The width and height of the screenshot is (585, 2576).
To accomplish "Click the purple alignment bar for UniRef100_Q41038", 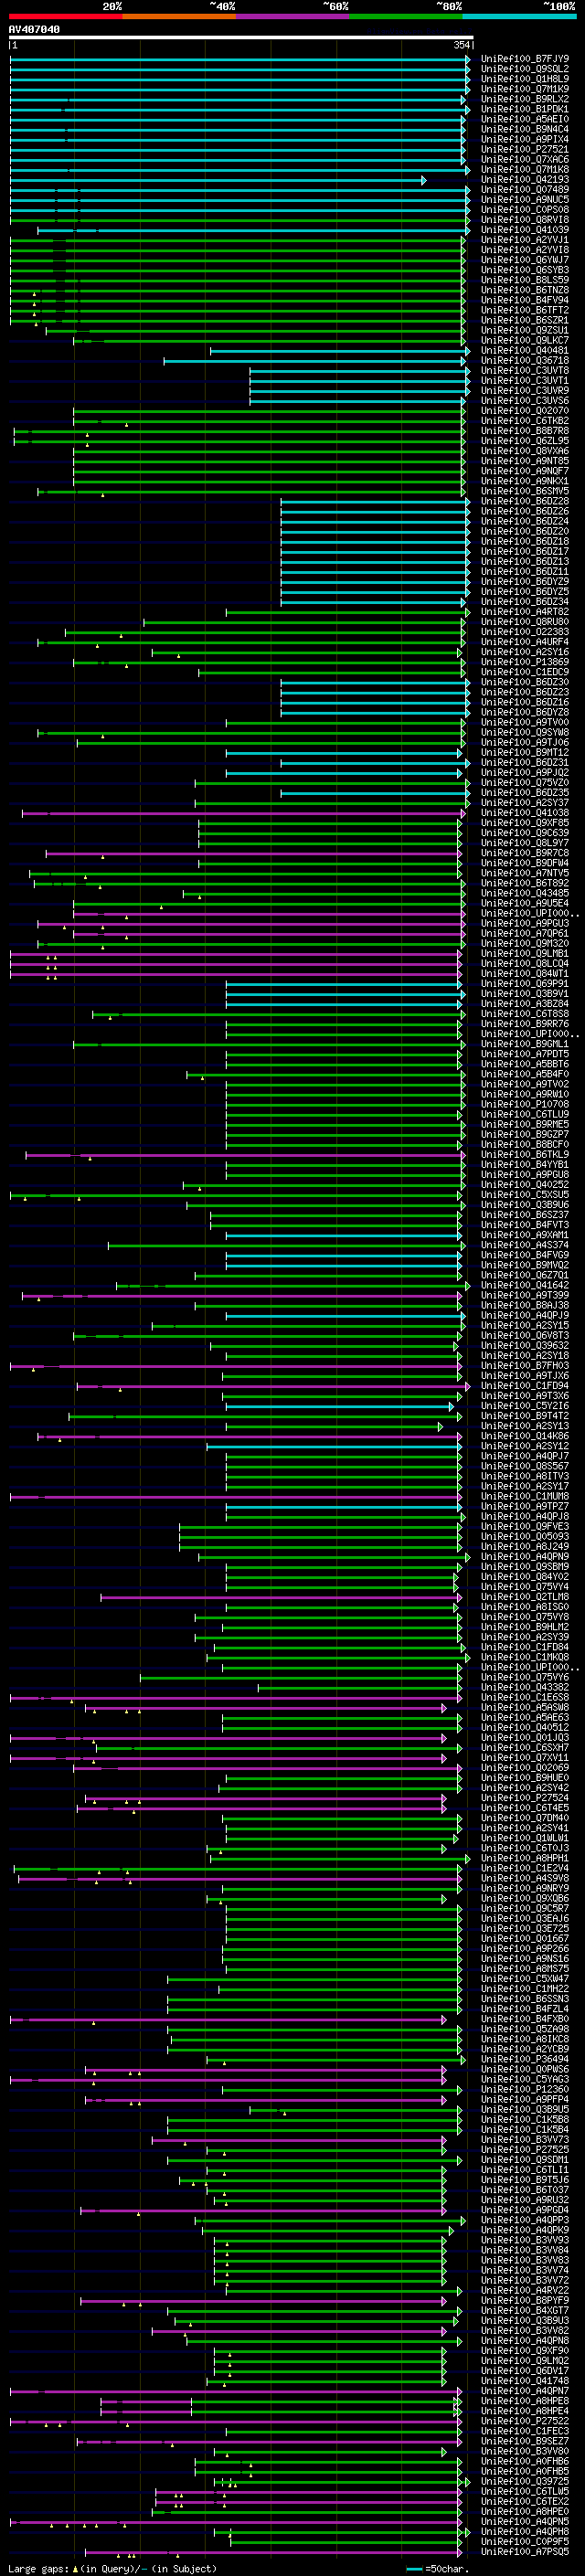I will [x=244, y=813].
